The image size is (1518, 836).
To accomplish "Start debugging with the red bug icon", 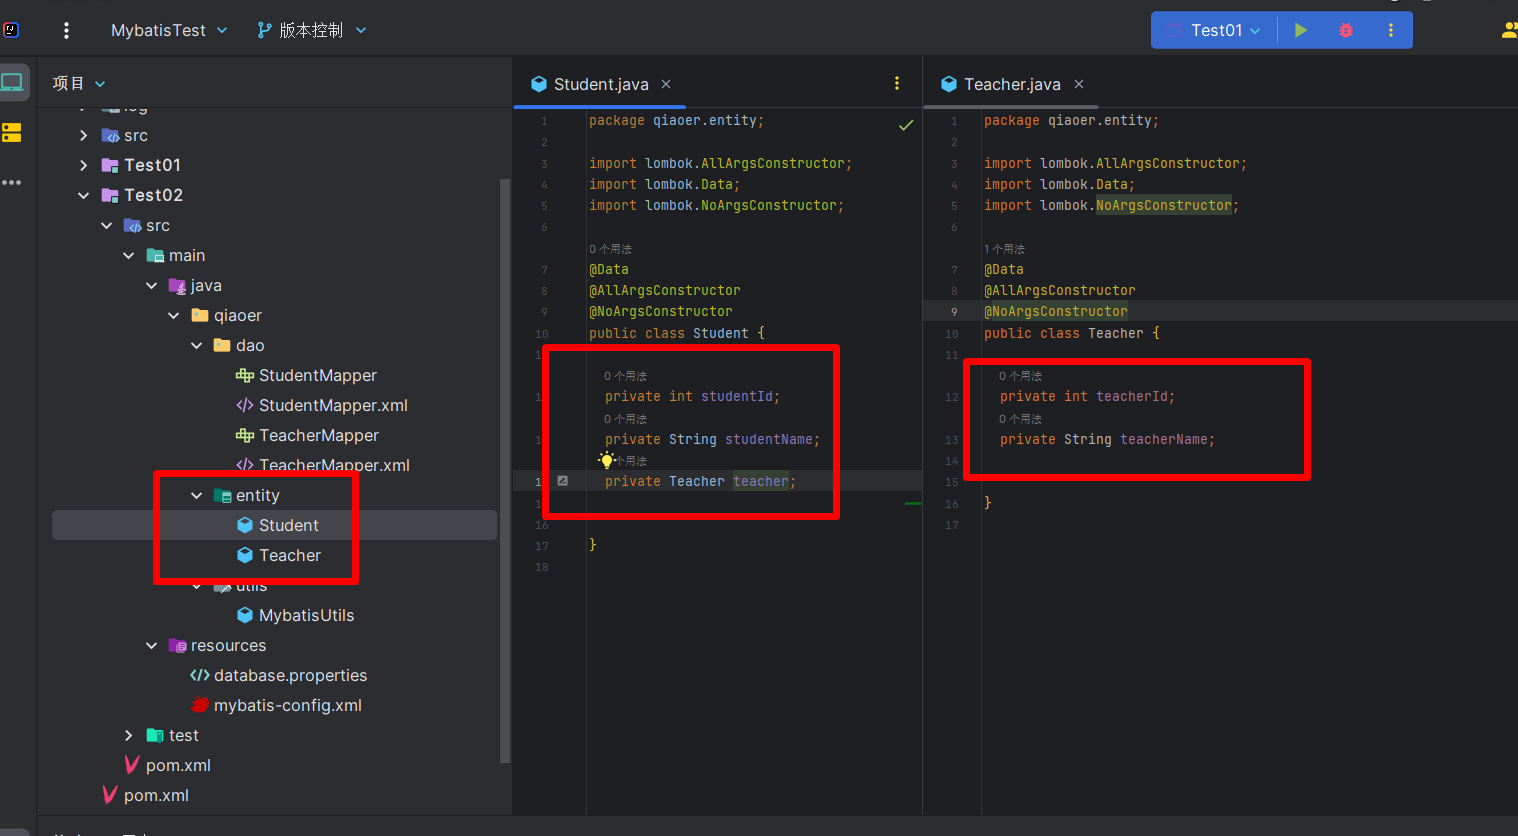I will [1345, 30].
